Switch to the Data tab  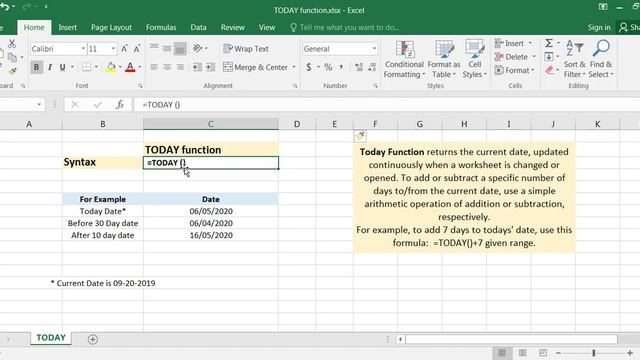click(198, 27)
